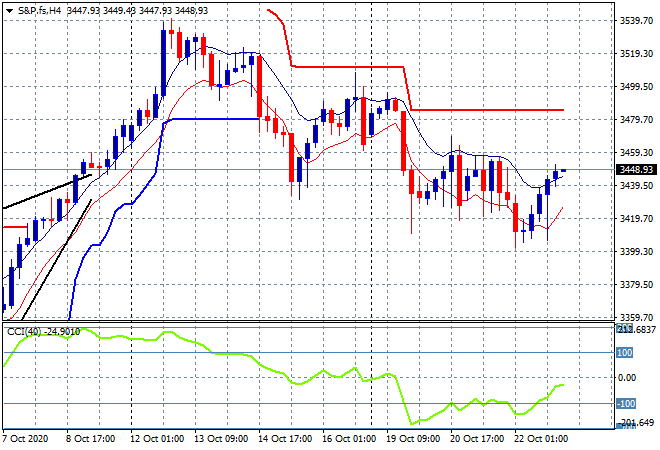Select the red horizontal resistance line at 3485
This screenshot has width=660, height=450.
pos(487,110)
